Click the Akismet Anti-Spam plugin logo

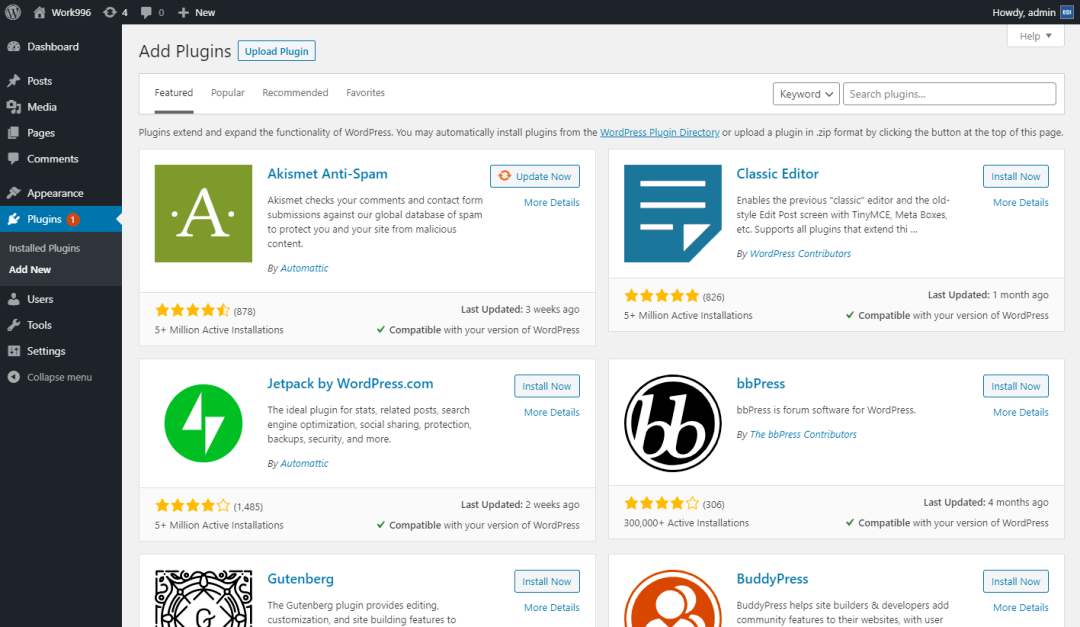click(203, 214)
